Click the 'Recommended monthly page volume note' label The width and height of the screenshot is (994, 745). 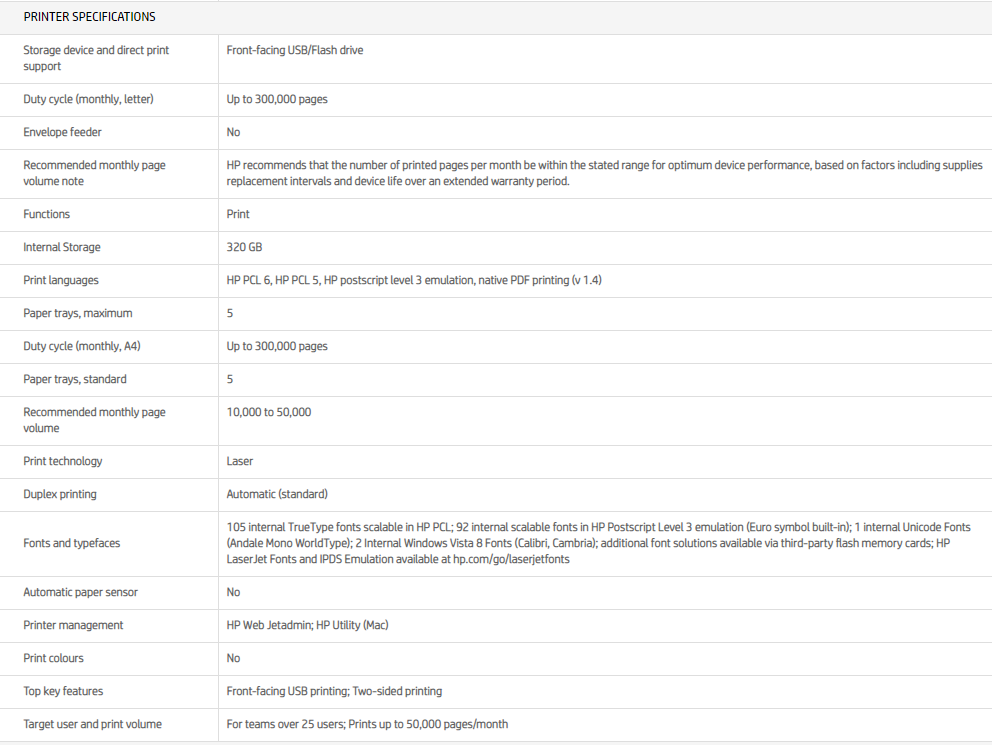point(94,173)
